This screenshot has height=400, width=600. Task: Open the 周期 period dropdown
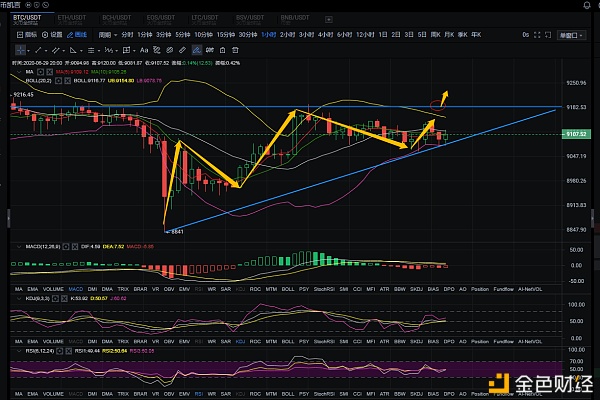pos(108,33)
